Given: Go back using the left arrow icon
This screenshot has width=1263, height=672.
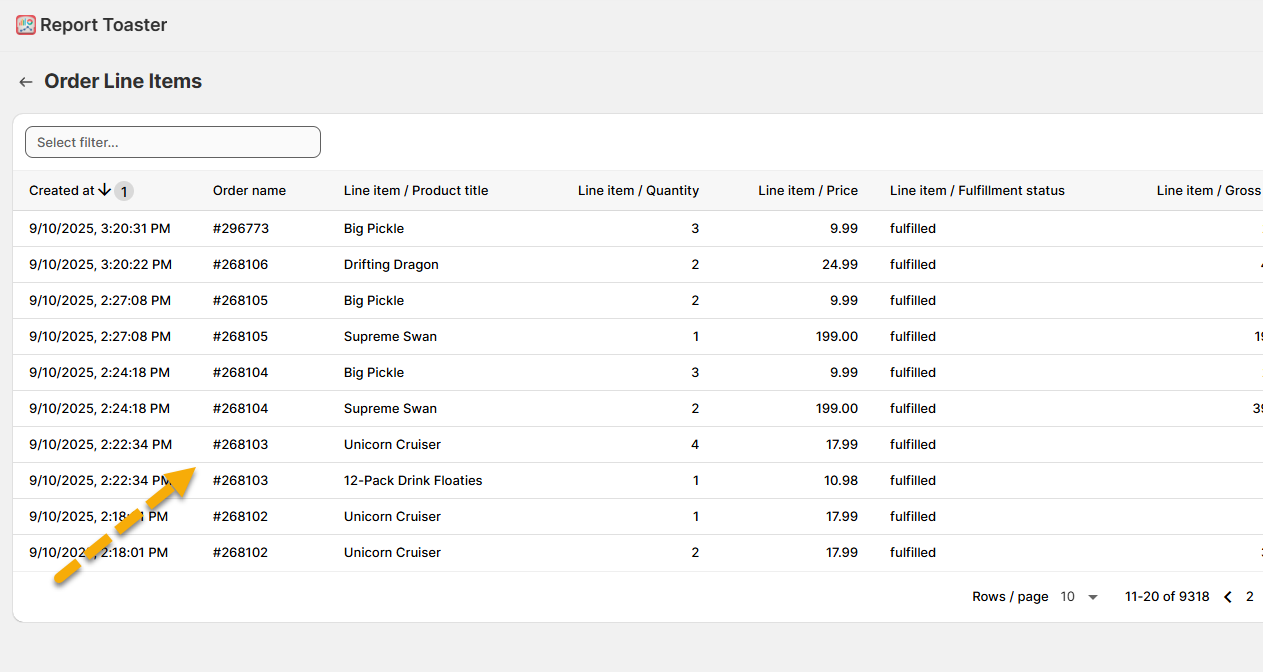Looking at the screenshot, I should click(x=26, y=82).
